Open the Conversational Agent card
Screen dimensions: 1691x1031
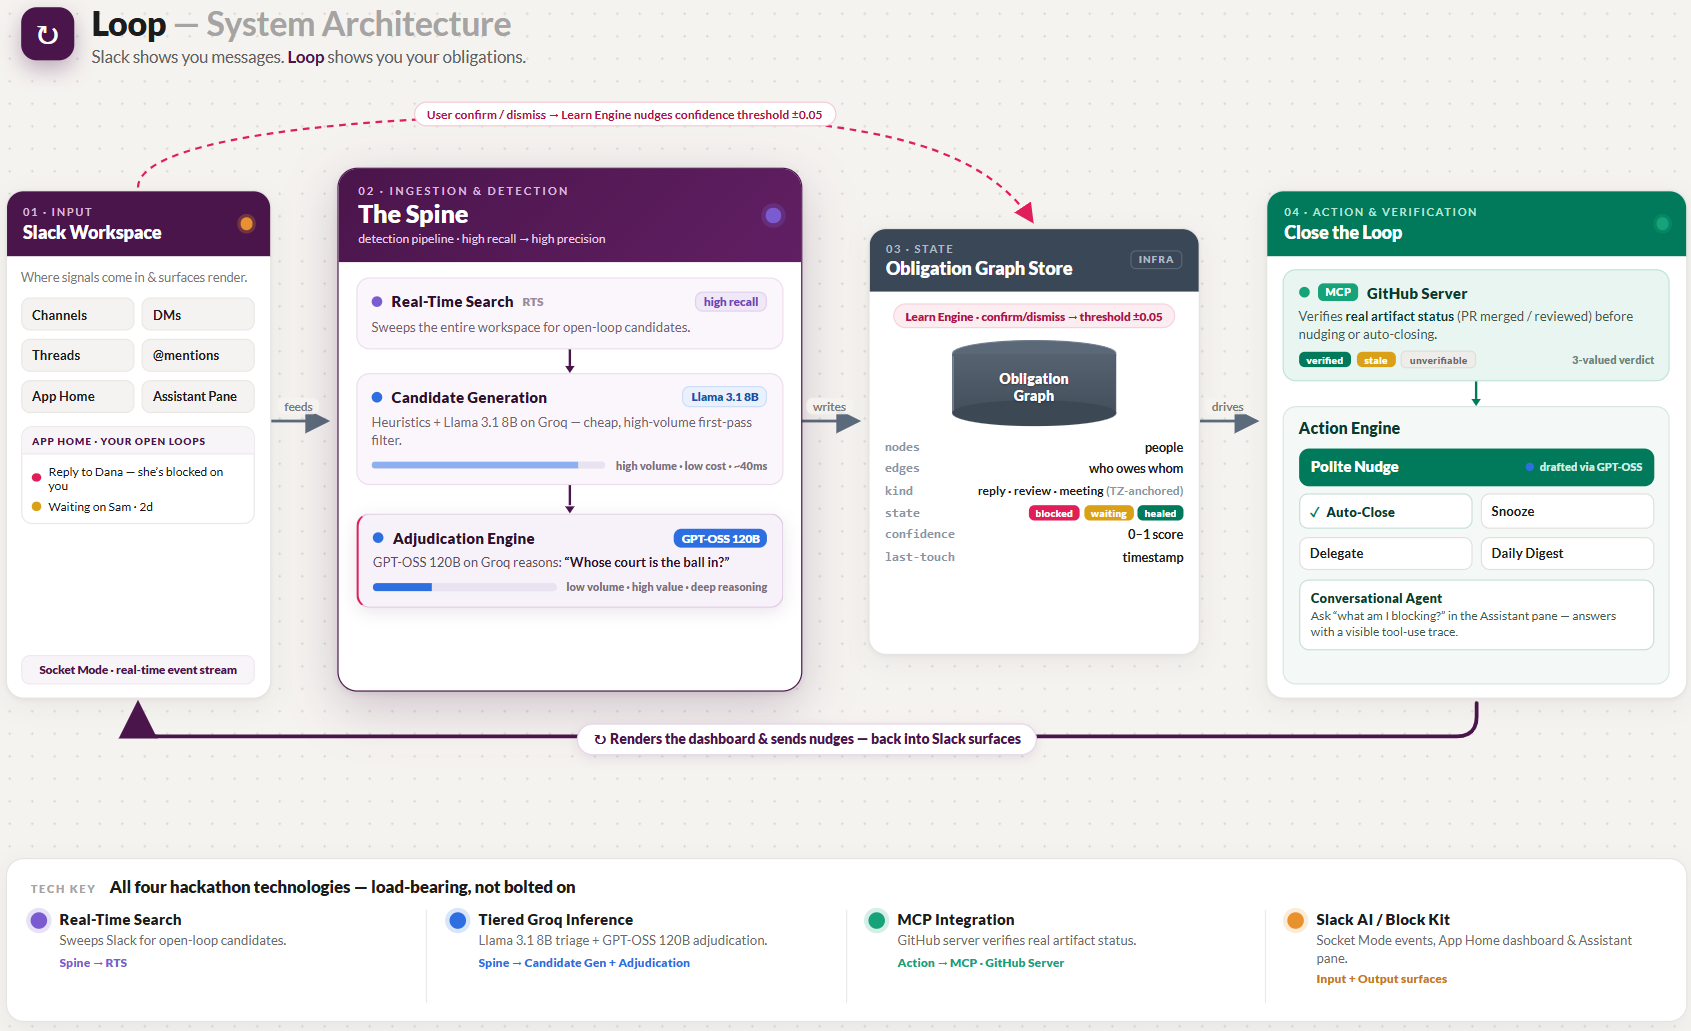coord(1476,615)
